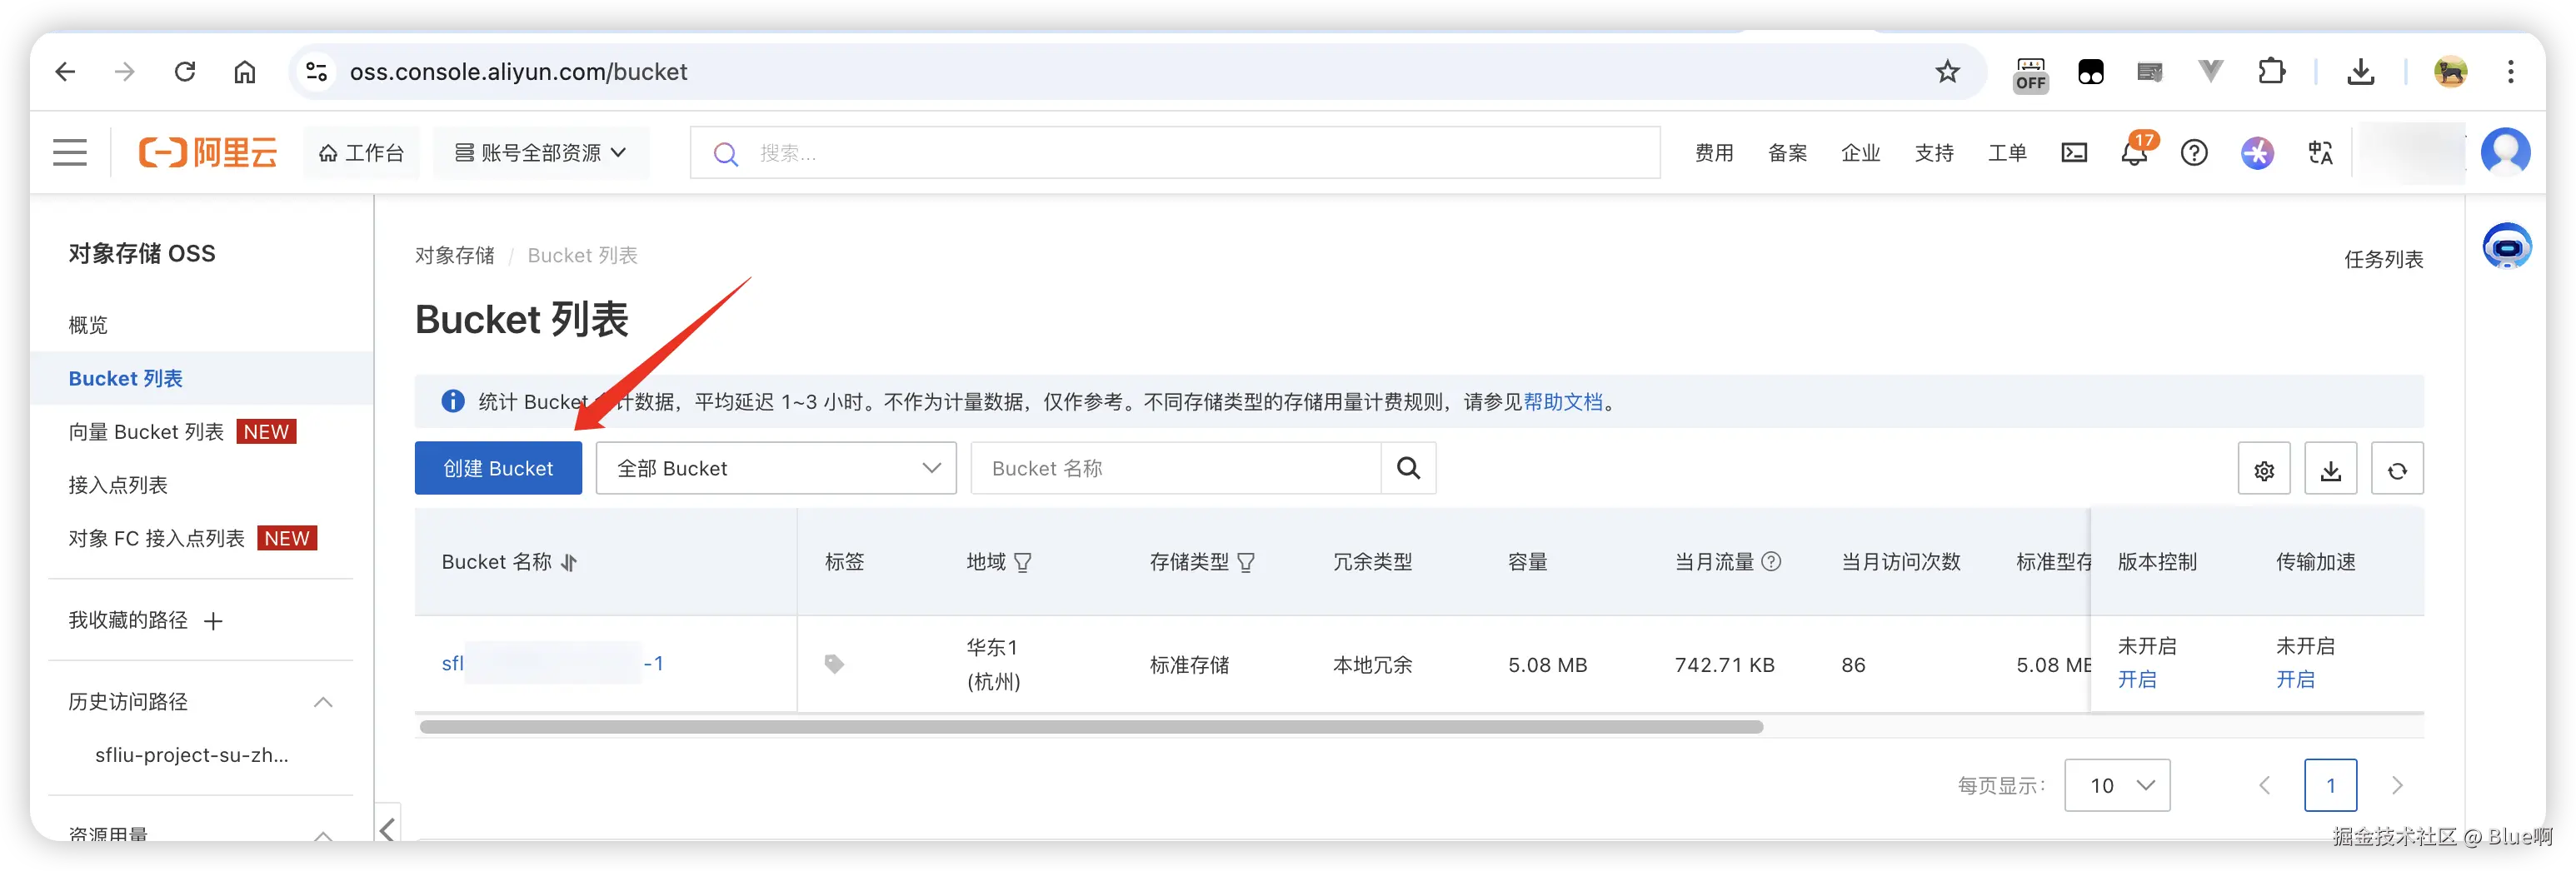Viewport: 2576px width, 871px height.
Task: View site information icon in address bar
Action: pos(317,72)
